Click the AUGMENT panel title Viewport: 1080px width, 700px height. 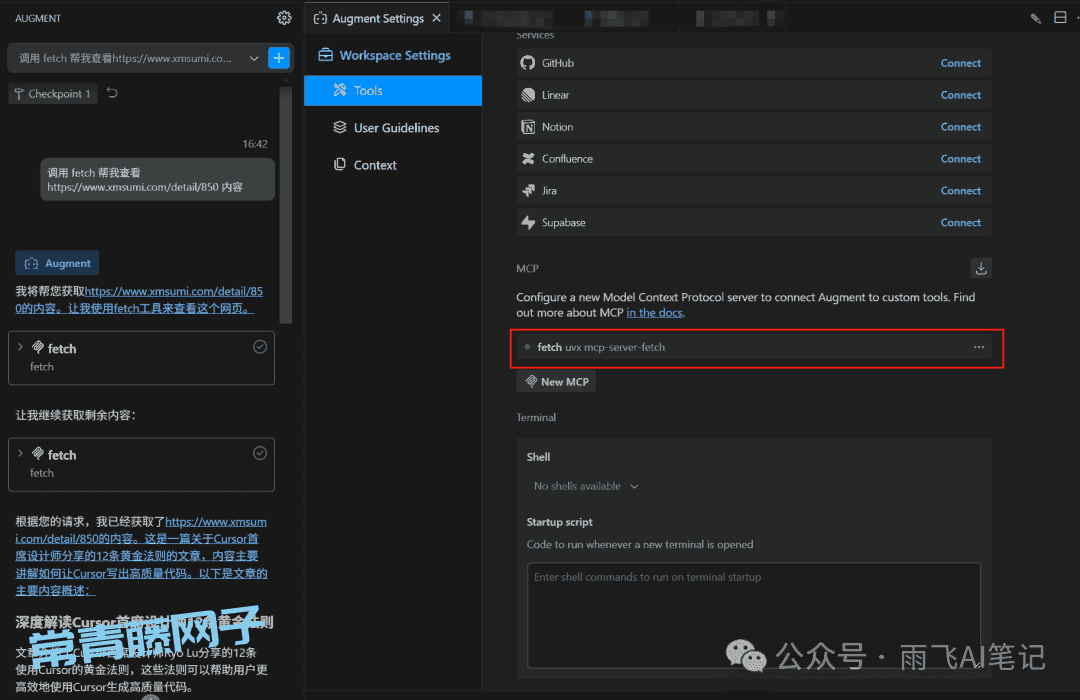(38, 19)
